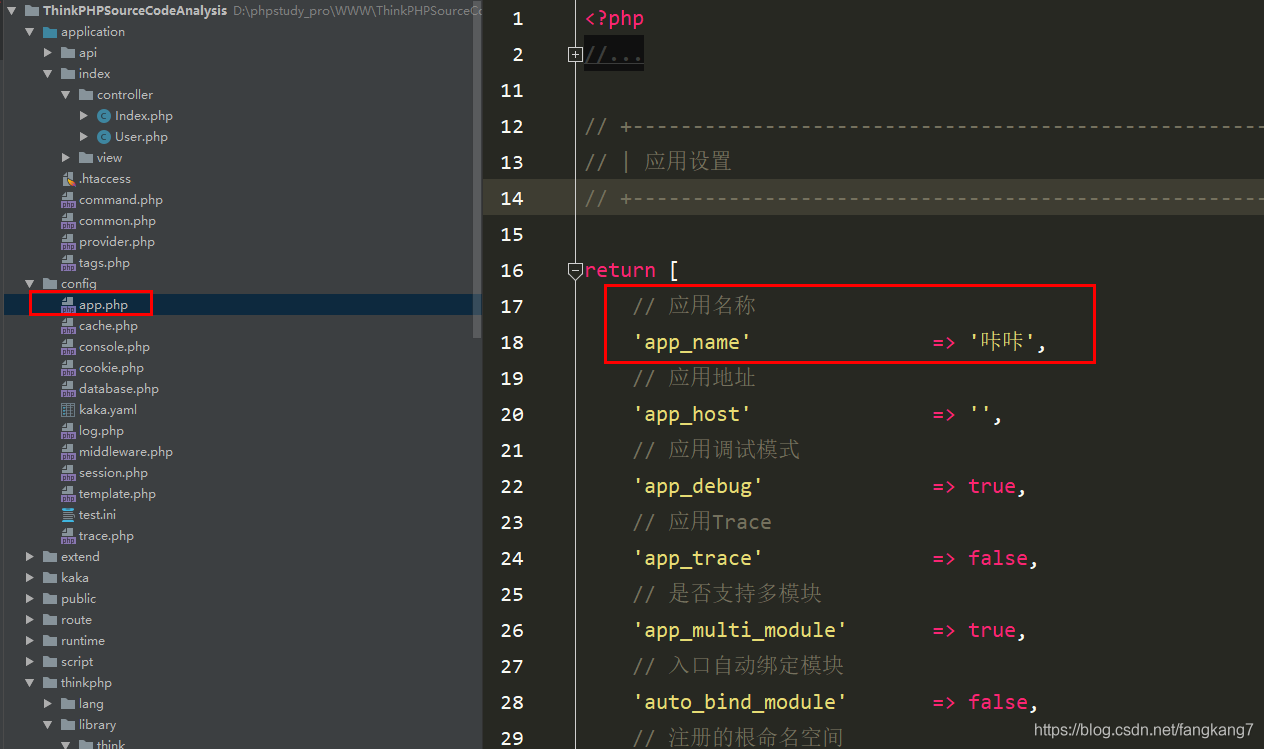Click the class icon beside Index.php
The height and width of the screenshot is (749, 1264).
pyautogui.click(x=103, y=115)
